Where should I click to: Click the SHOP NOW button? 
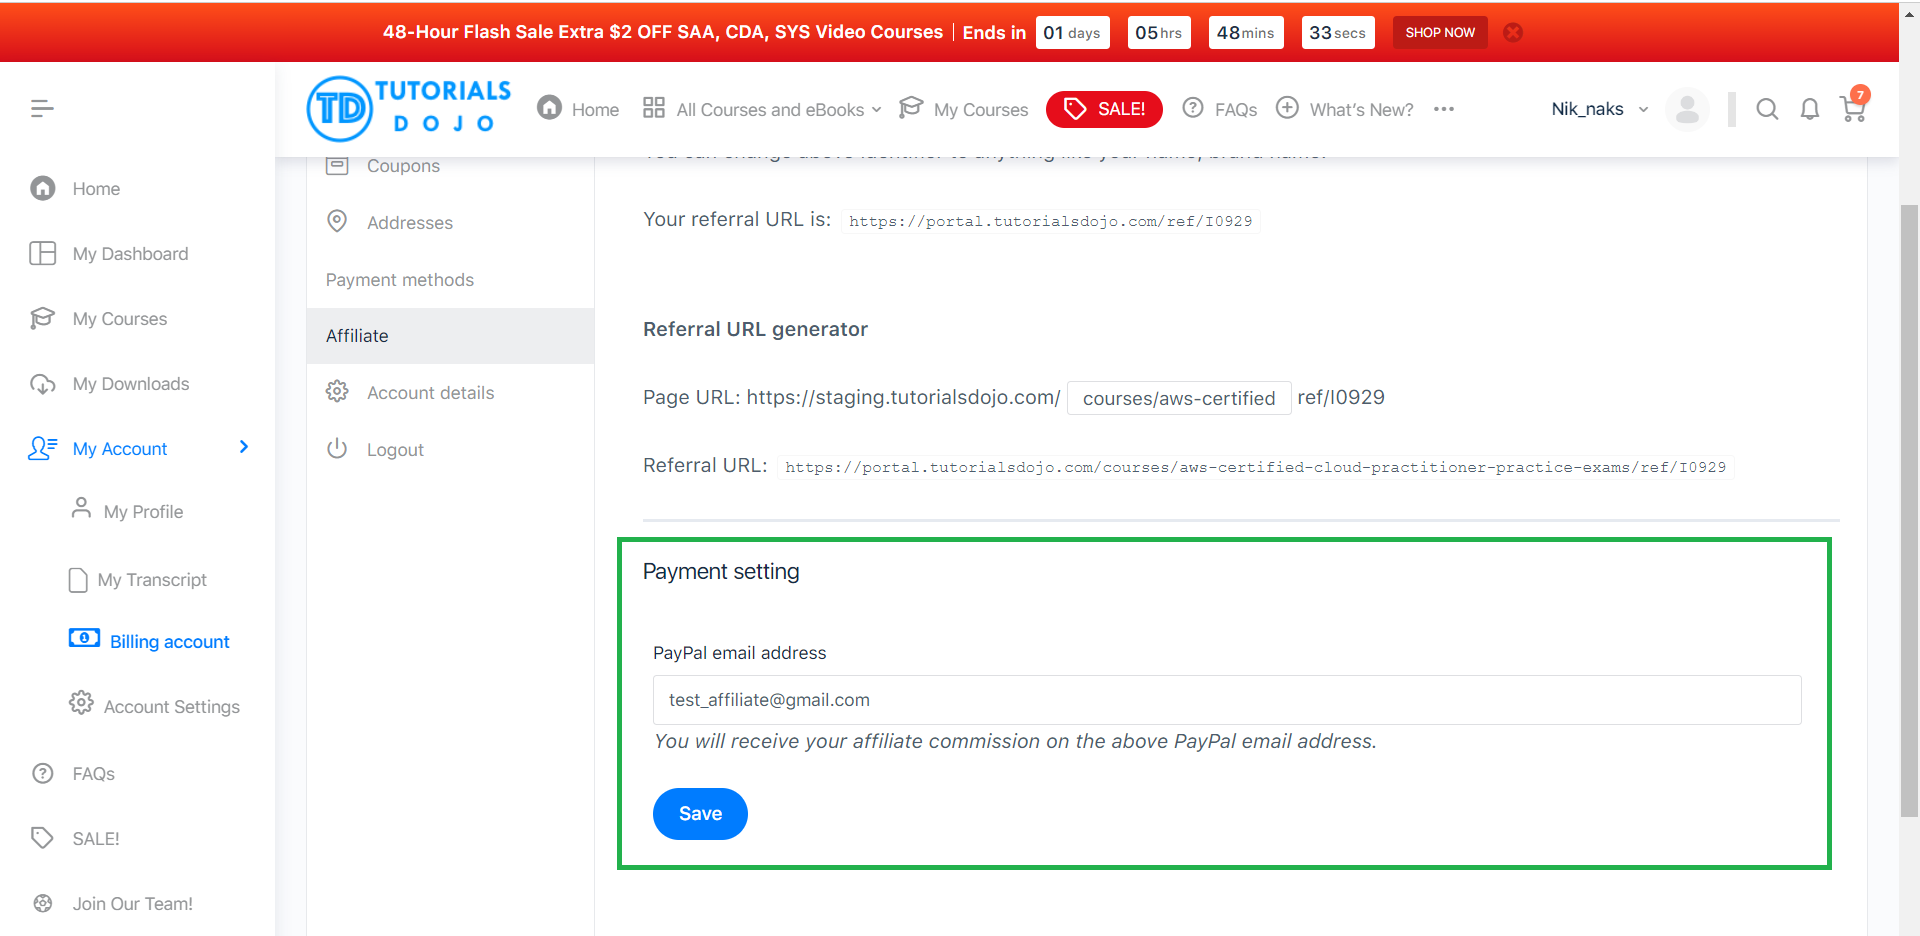(1440, 32)
